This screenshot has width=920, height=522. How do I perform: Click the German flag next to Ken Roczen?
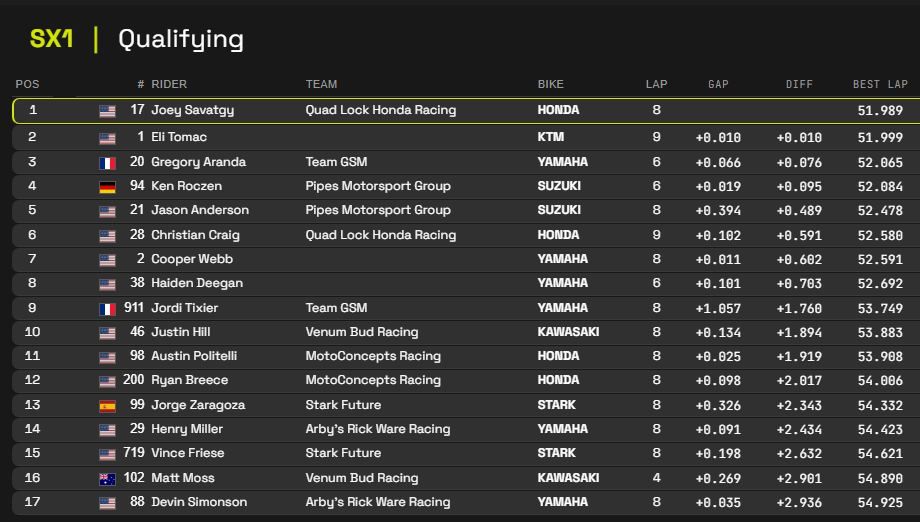tap(107, 186)
